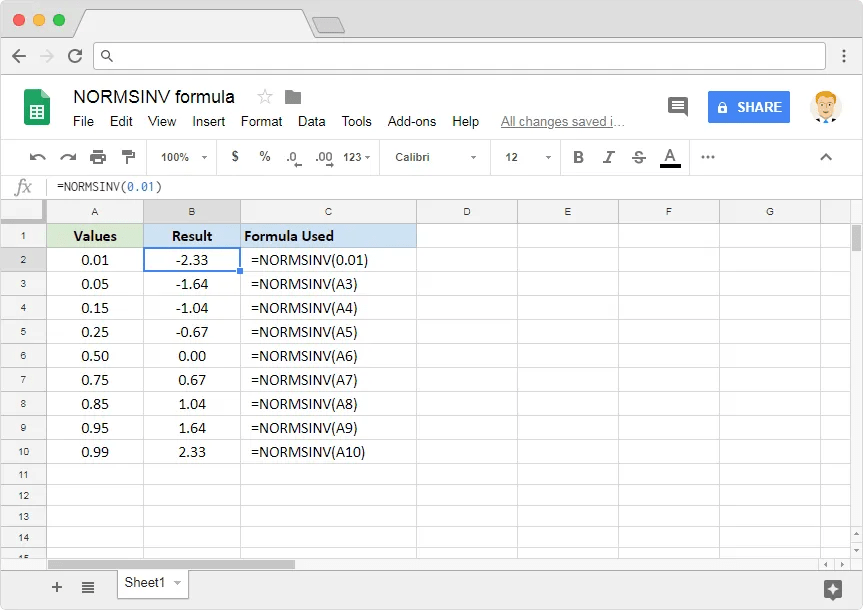The width and height of the screenshot is (863, 610).
Task: Toggle strikethrough formatting
Action: click(638, 157)
